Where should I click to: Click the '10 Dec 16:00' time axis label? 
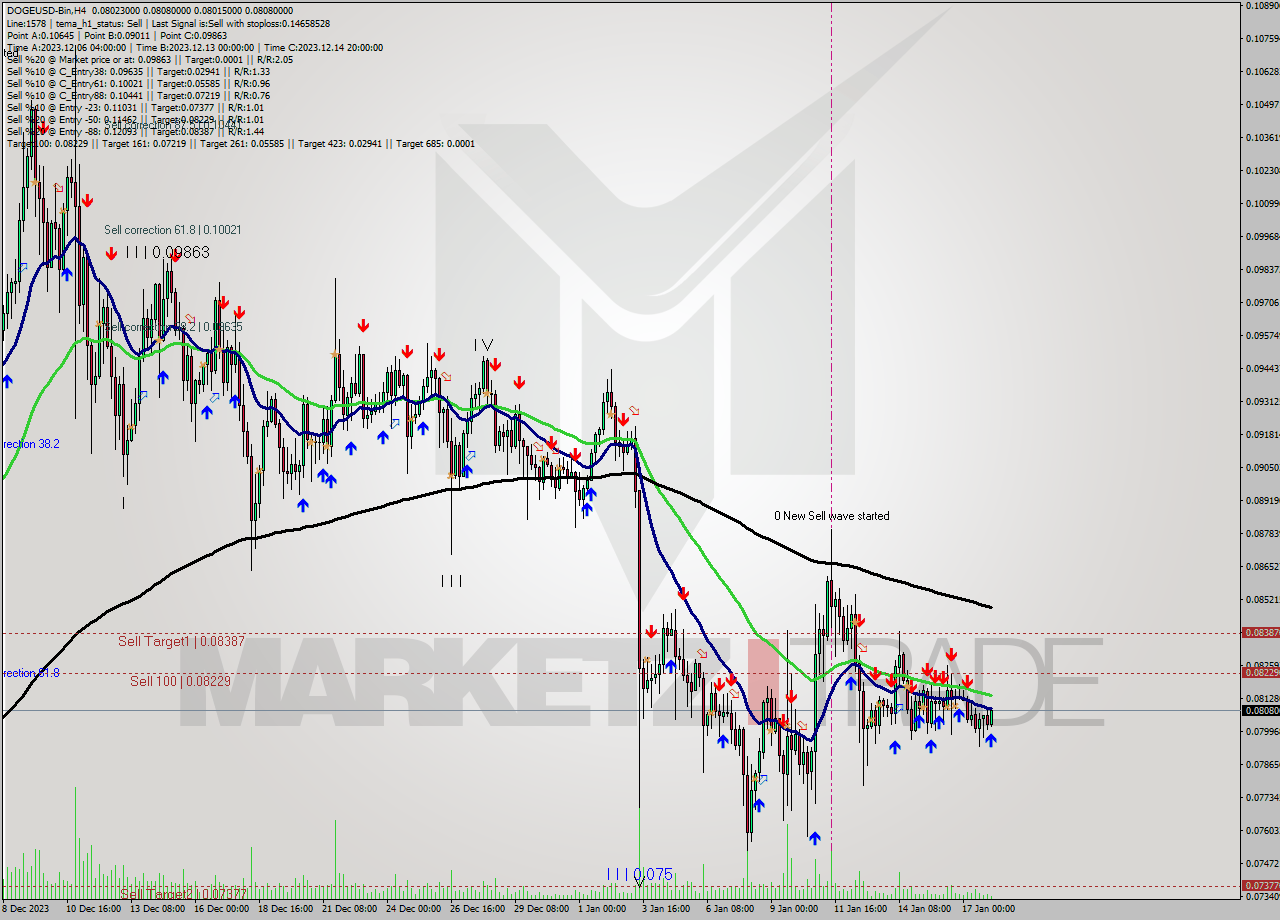click(94, 909)
